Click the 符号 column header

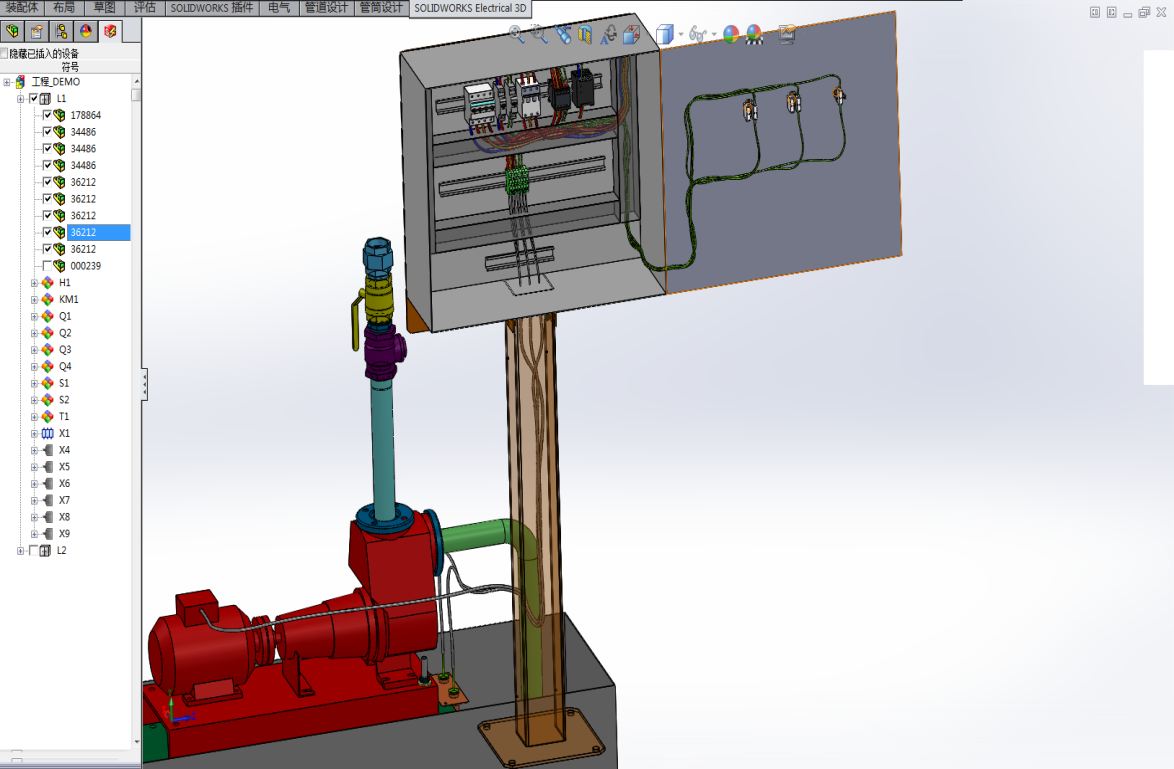tap(70, 67)
